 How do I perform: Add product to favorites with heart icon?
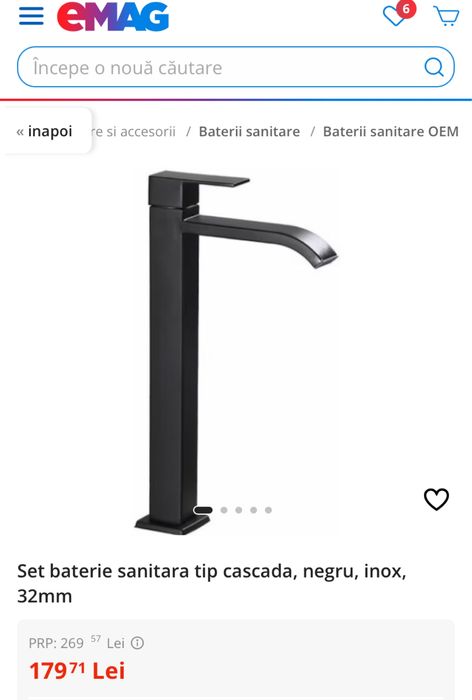436,499
